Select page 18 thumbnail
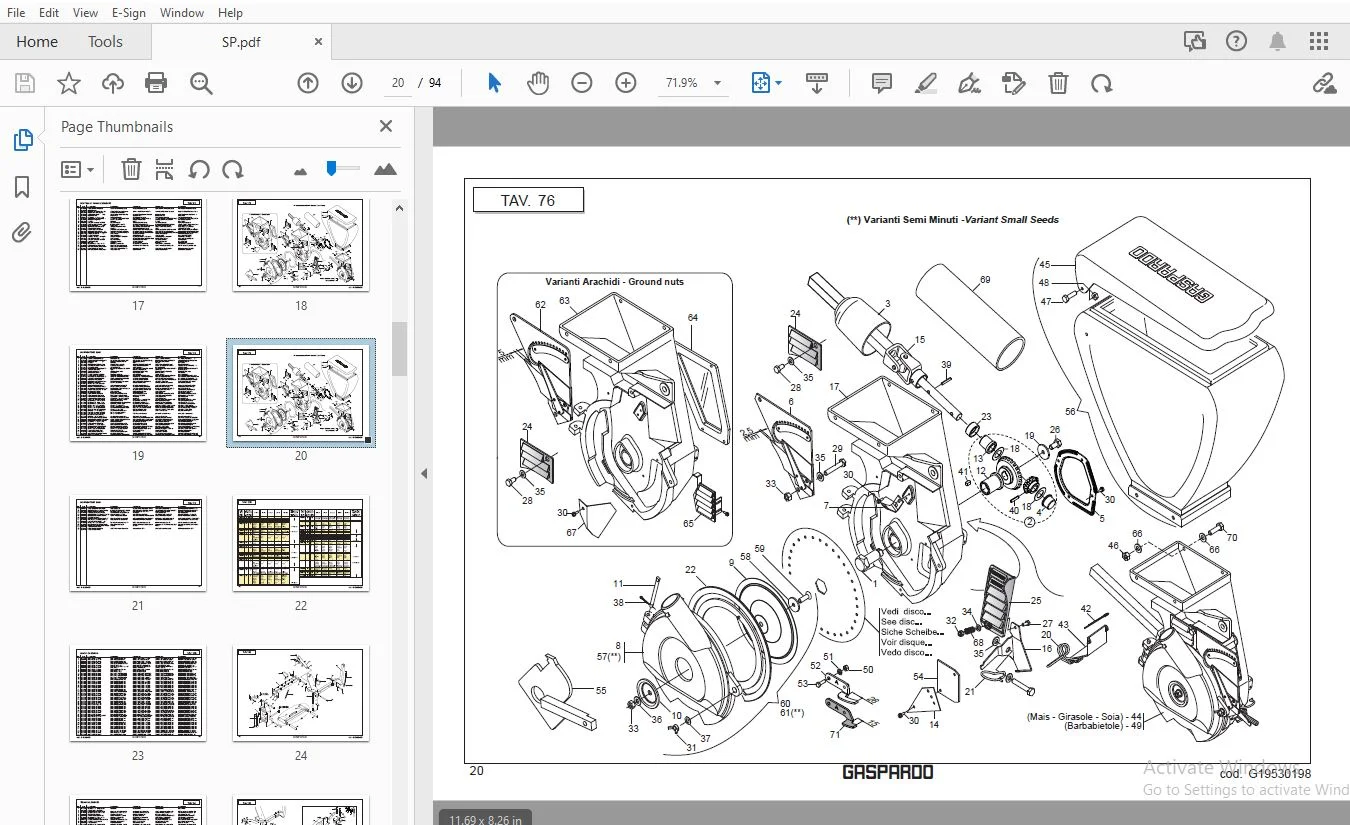The image size is (1350, 825). coord(301,244)
